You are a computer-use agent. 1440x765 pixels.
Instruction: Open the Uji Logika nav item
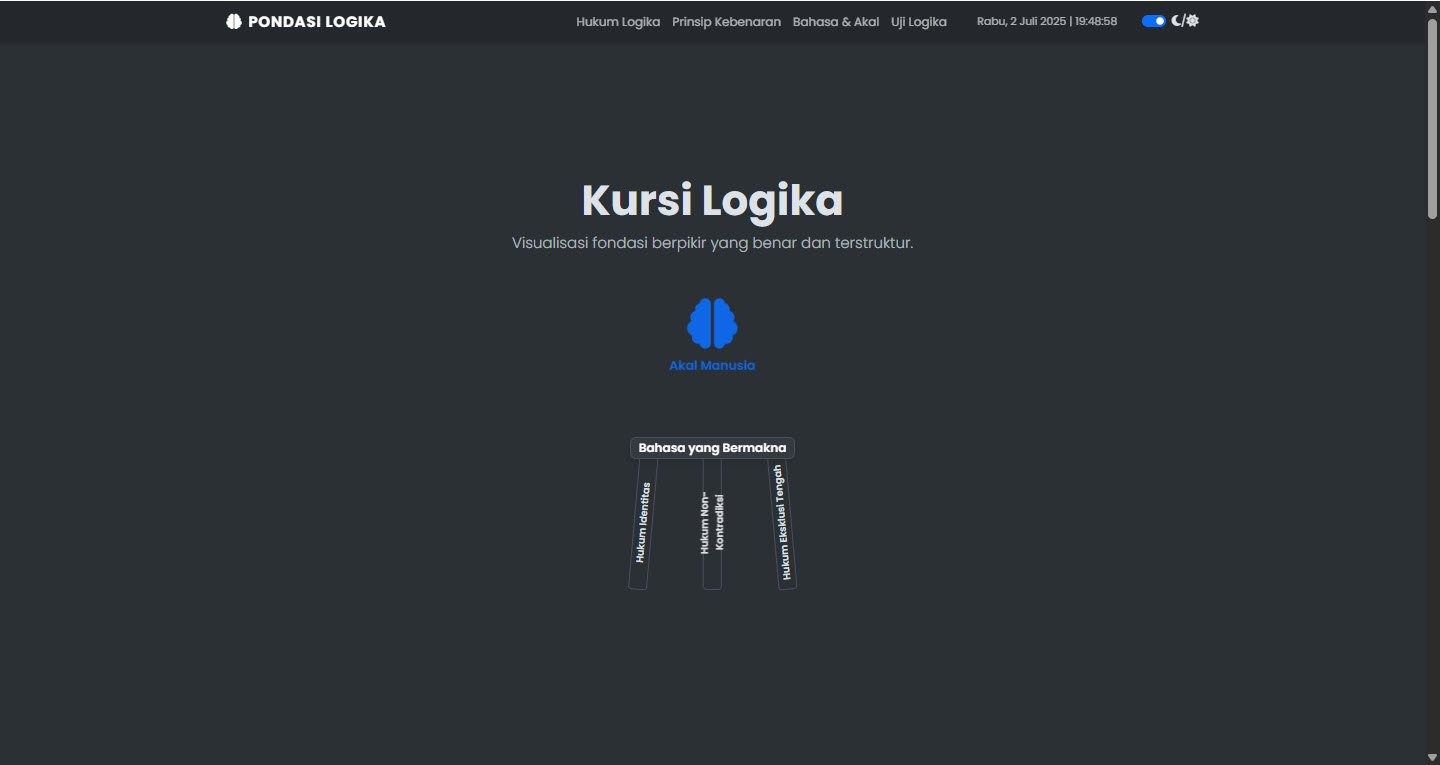919,21
